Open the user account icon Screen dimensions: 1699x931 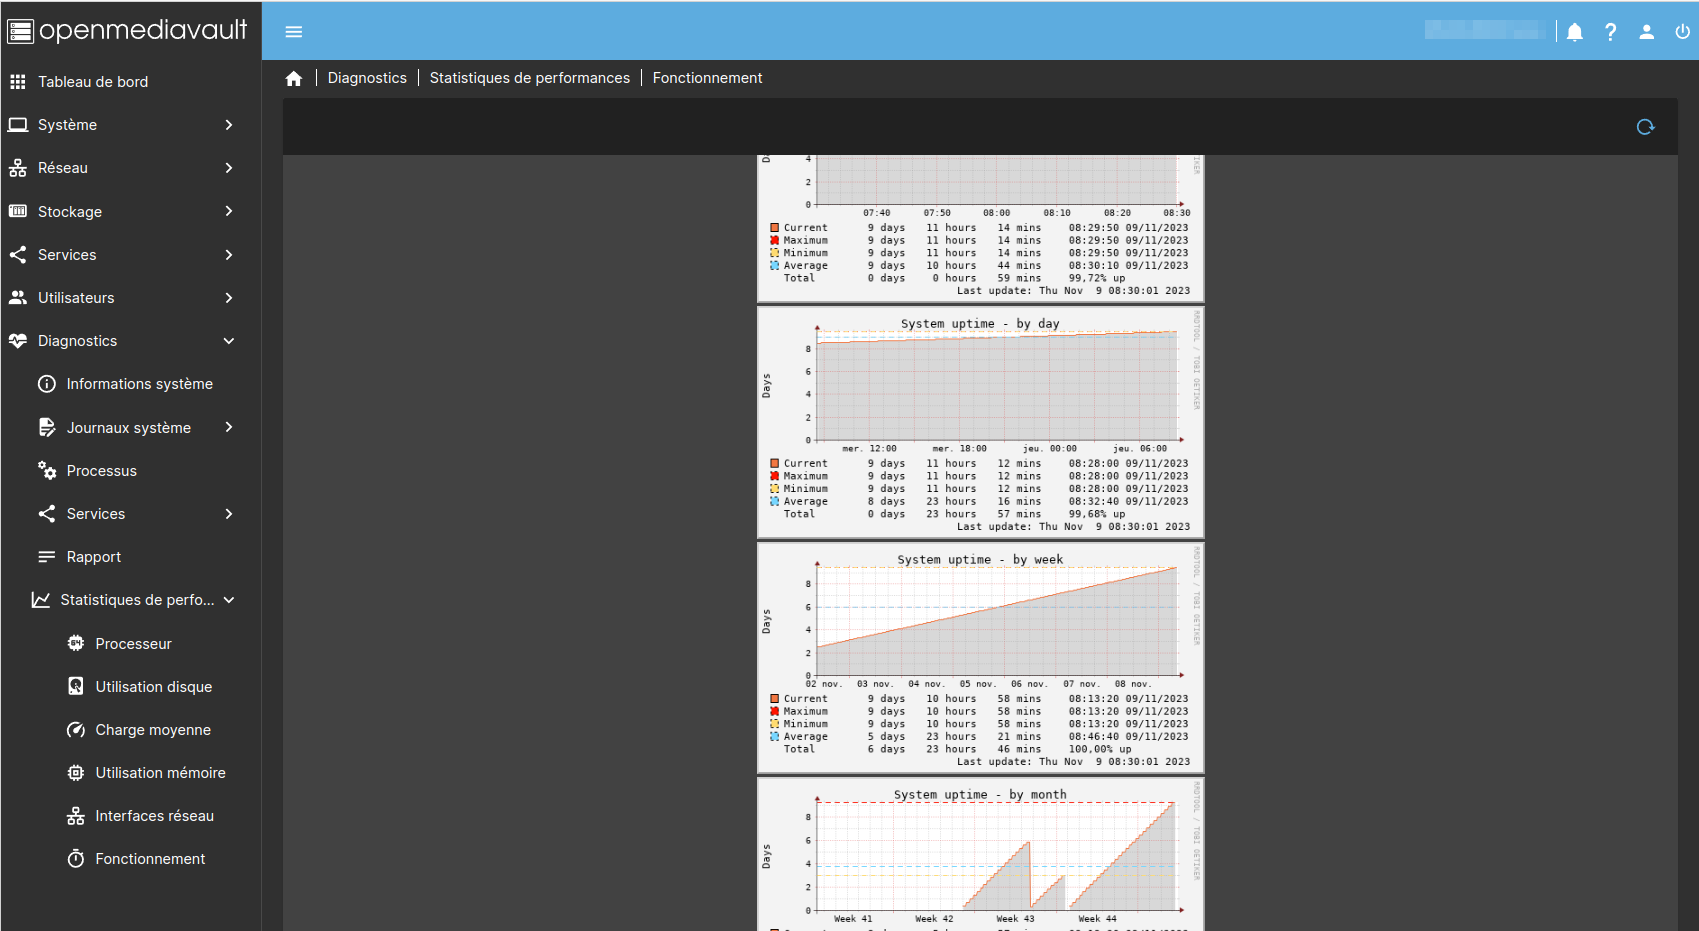pos(1646,32)
